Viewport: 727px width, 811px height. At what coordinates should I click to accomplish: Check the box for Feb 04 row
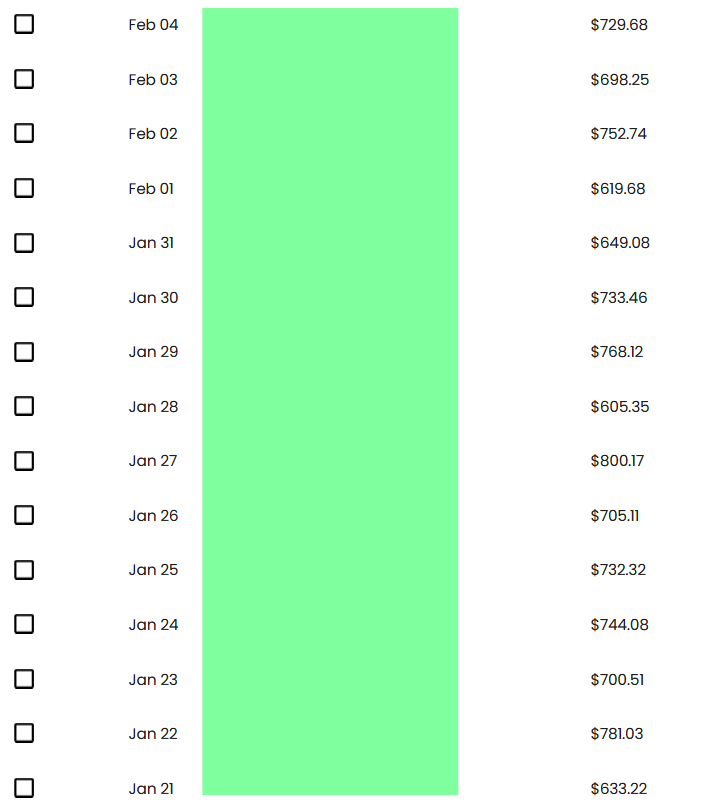click(x=24, y=24)
